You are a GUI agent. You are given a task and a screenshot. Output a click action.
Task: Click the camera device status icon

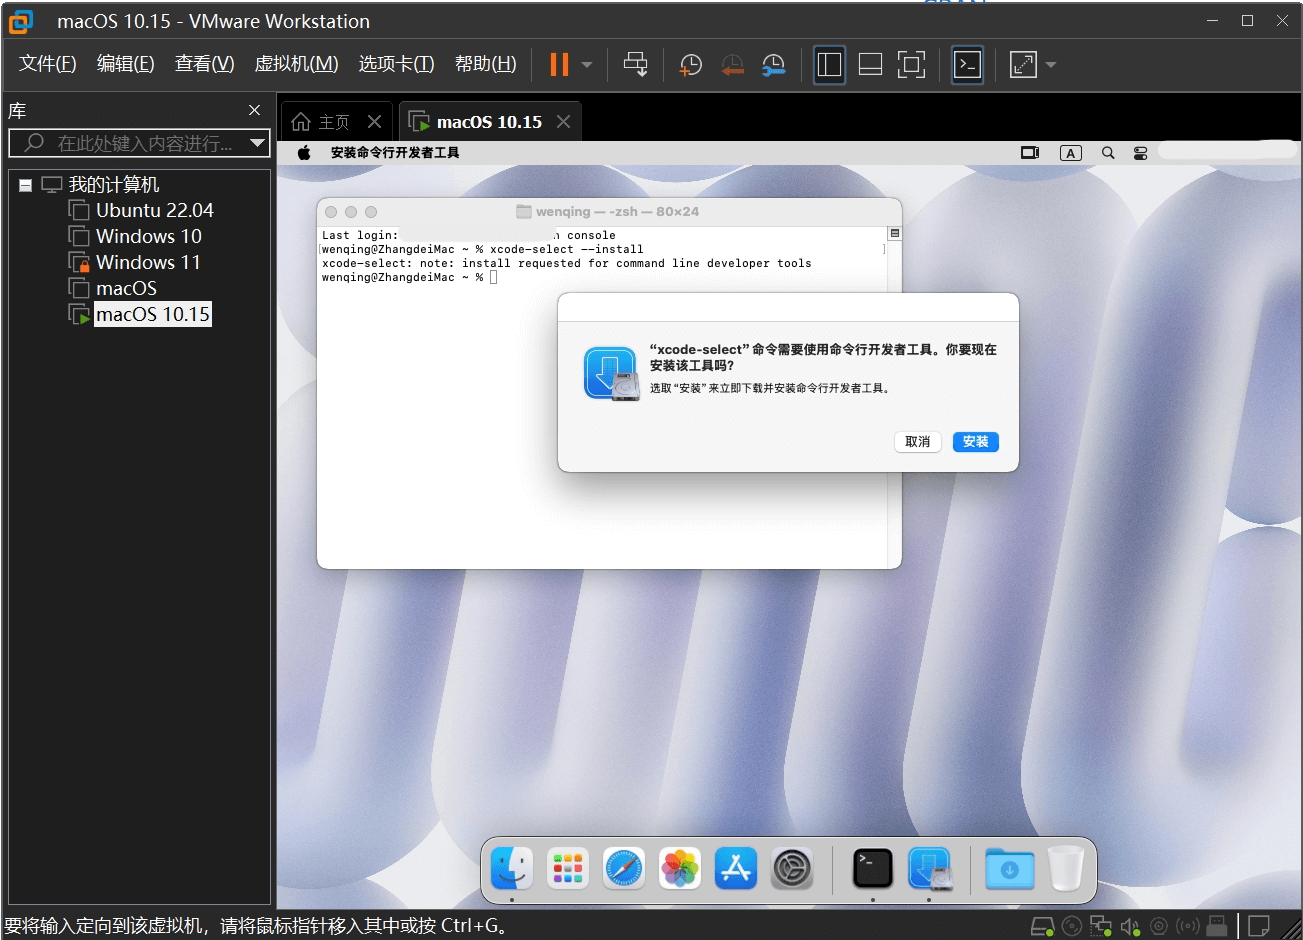click(x=1159, y=926)
